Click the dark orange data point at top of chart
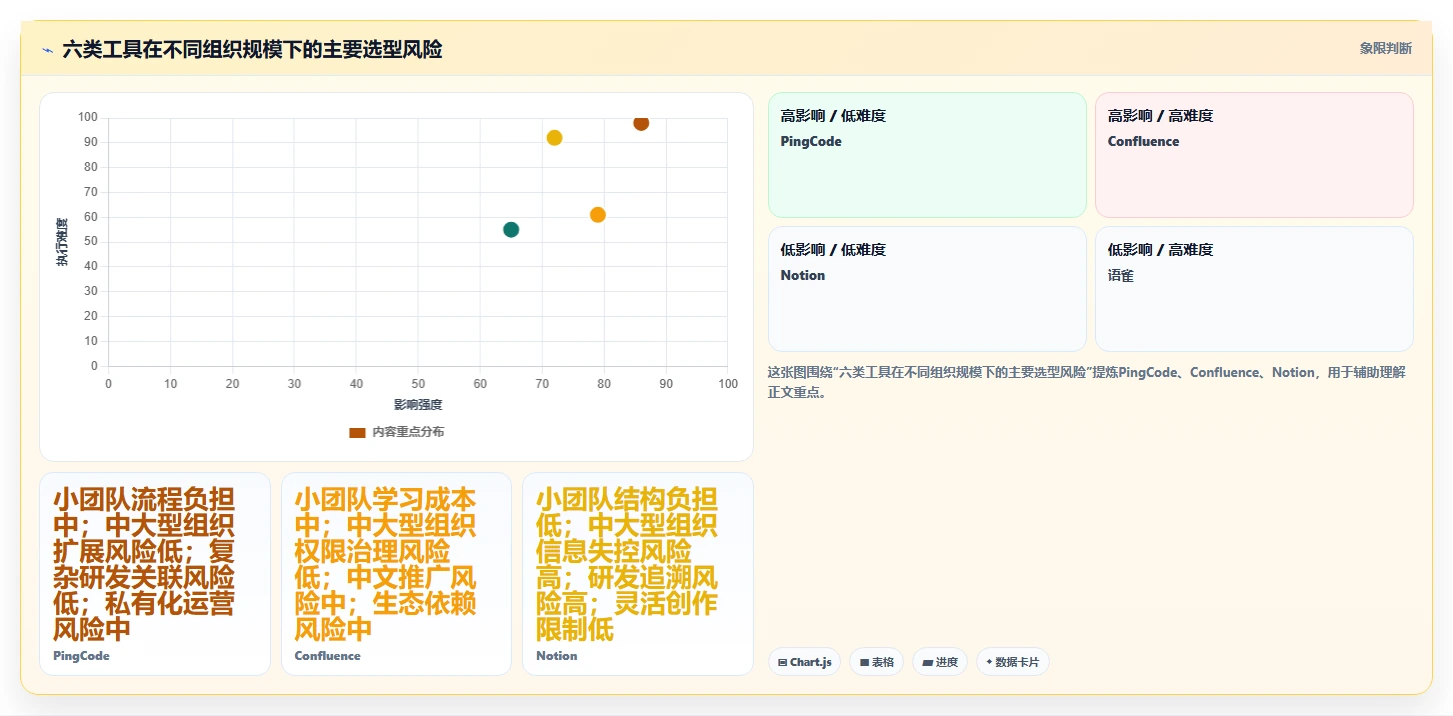Viewport: 1453px width, 716px height. click(x=641, y=123)
